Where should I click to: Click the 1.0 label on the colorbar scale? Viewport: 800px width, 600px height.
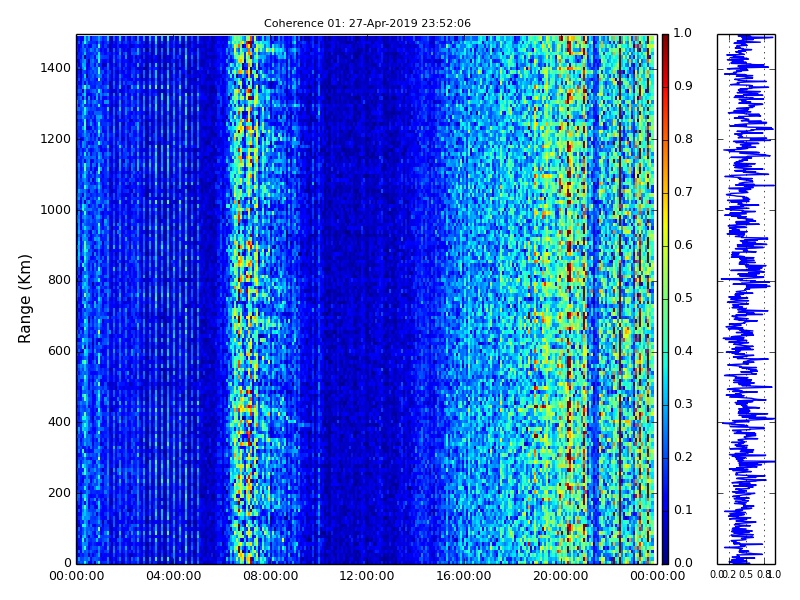tap(683, 33)
